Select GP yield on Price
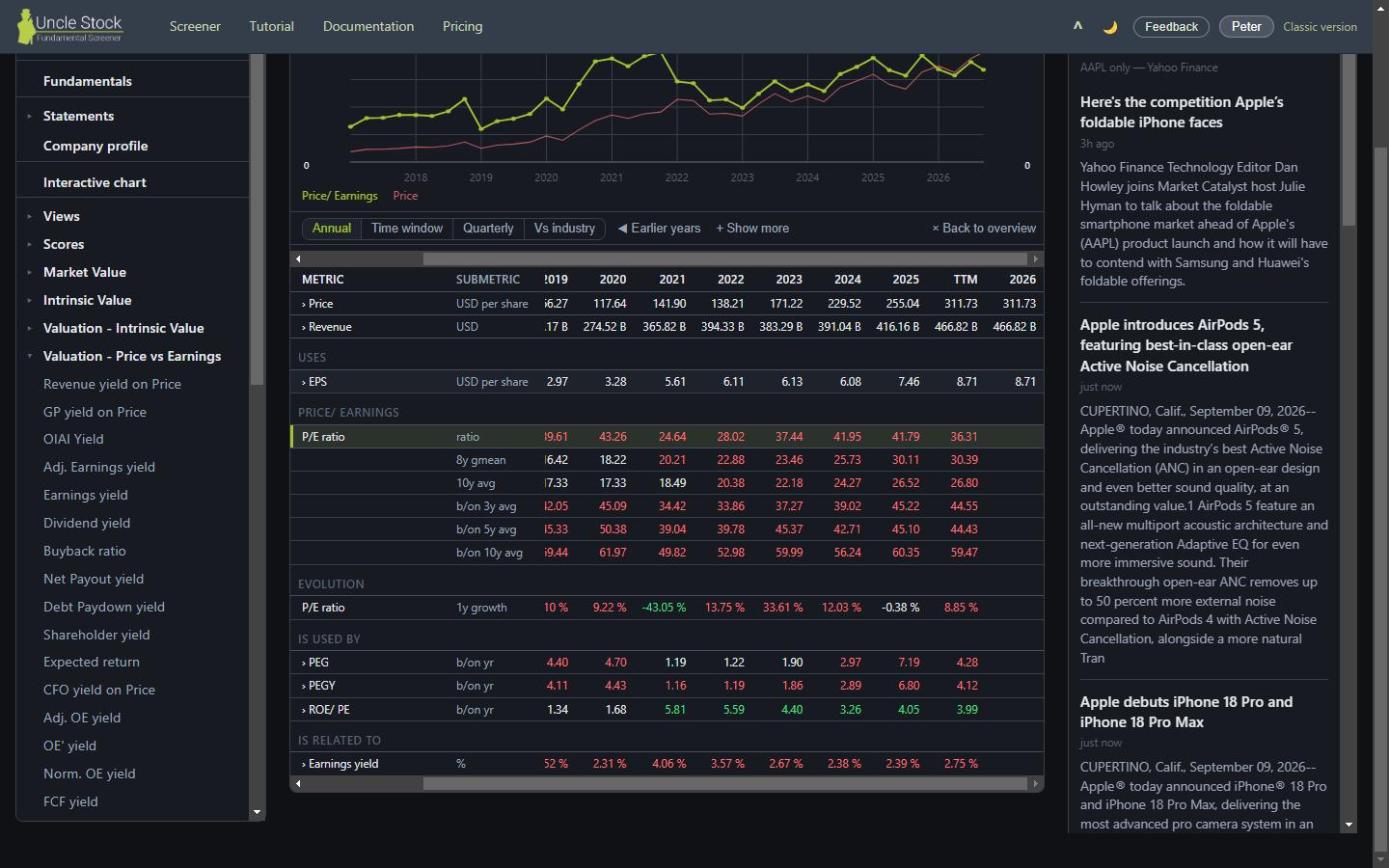Screen dimensions: 1389x868 tap(94, 412)
